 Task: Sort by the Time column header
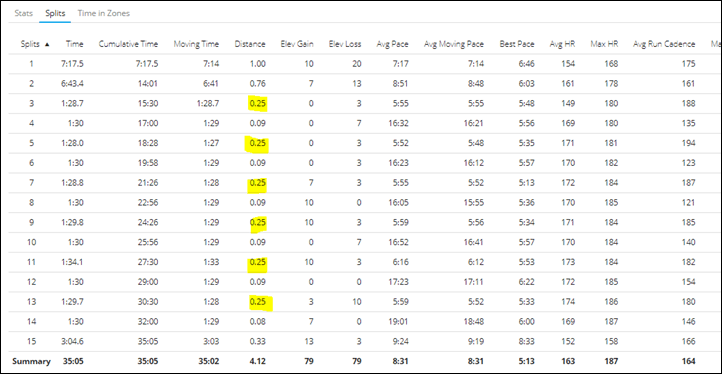click(75, 44)
